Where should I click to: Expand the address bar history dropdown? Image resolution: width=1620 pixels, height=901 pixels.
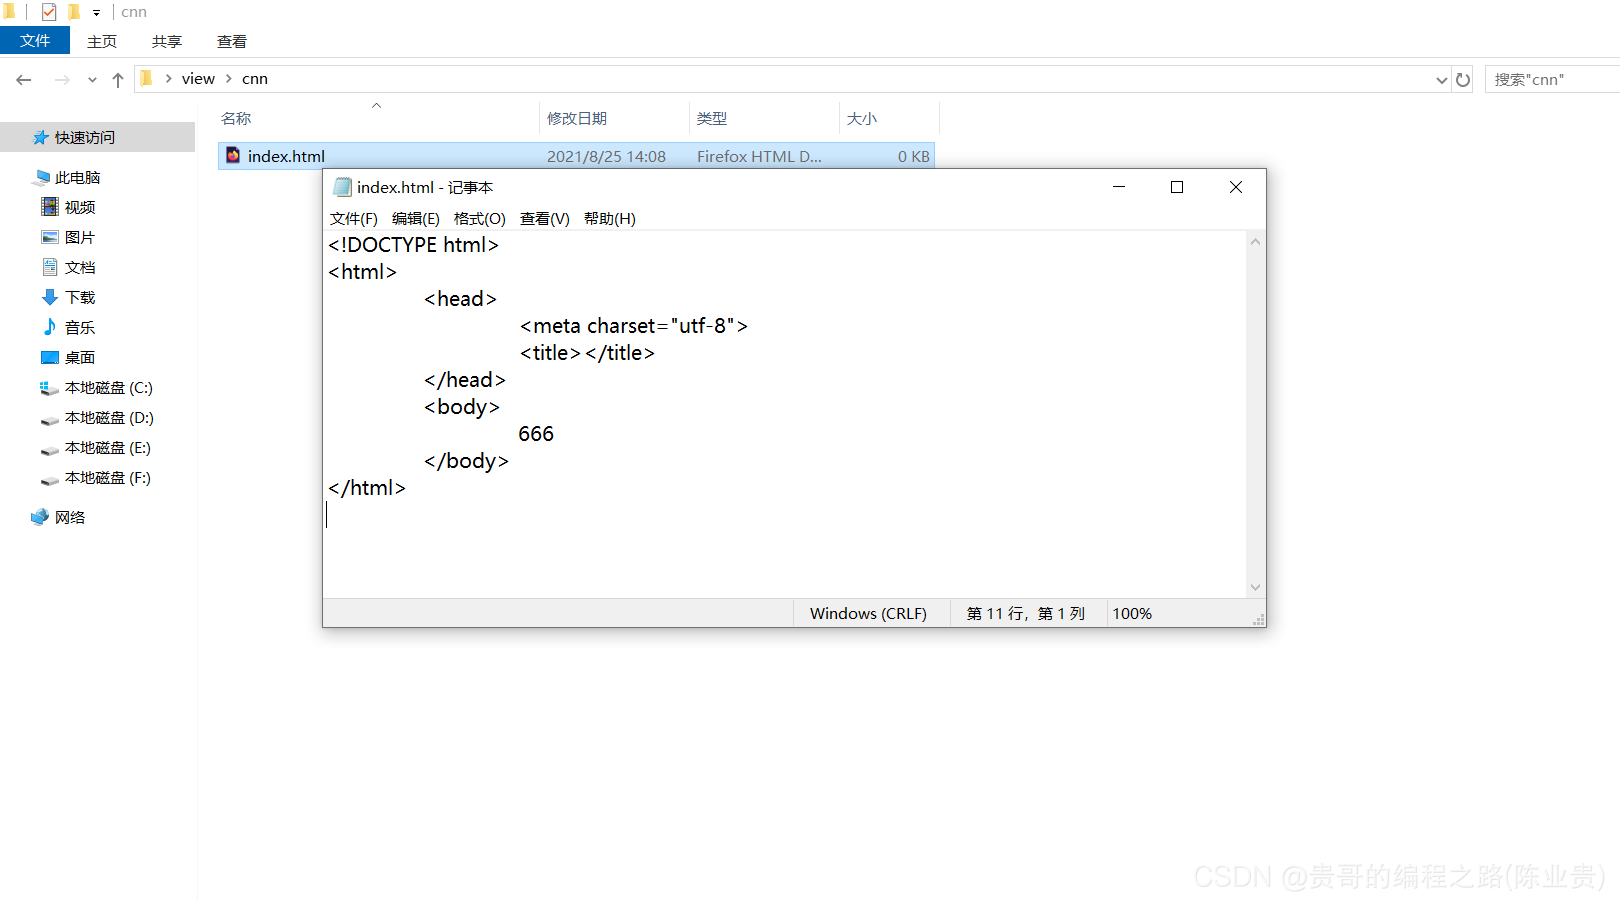click(1442, 79)
